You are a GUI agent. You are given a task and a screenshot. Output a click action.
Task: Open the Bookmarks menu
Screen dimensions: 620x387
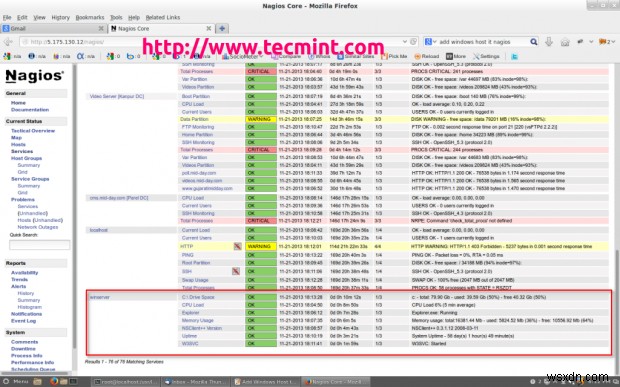(x=90, y=17)
